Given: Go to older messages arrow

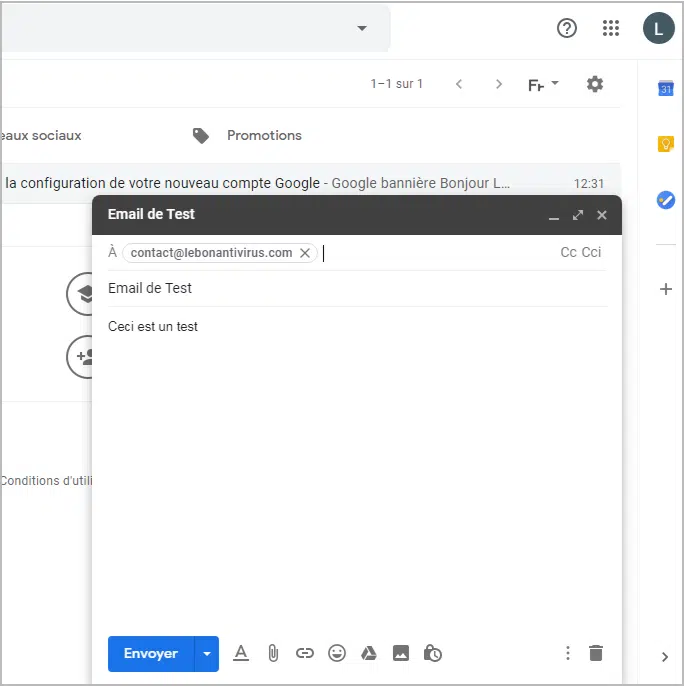Looking at the screenshot, I should (x=498, y=84).
